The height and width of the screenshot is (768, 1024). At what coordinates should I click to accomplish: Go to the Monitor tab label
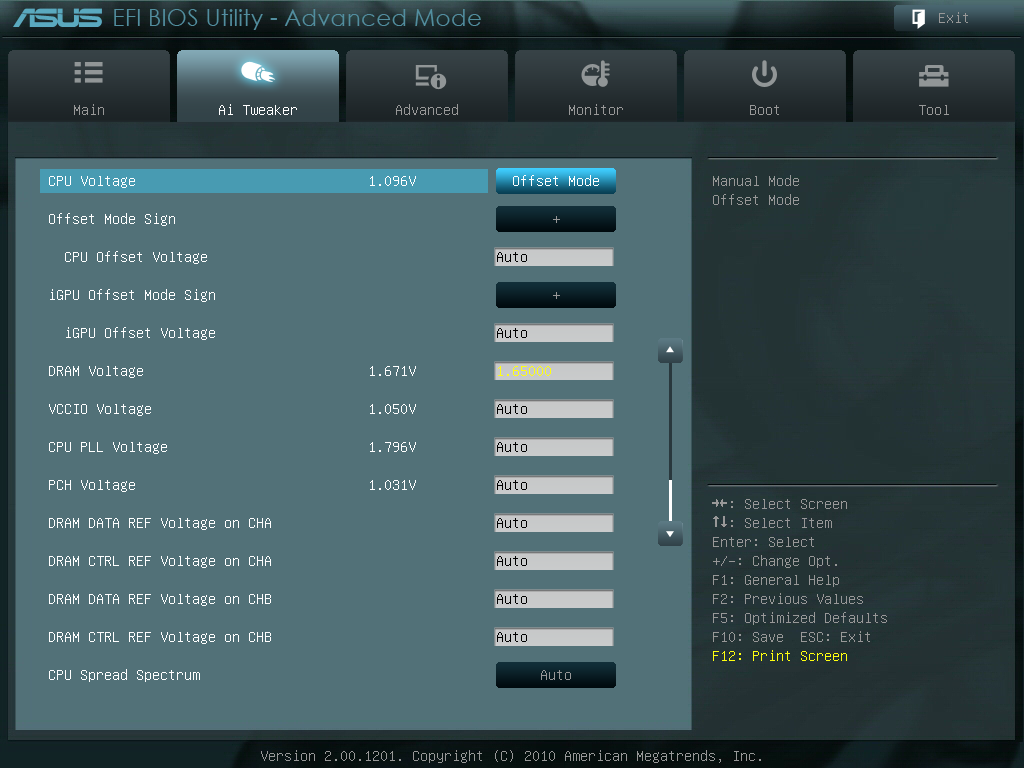(596, 110)
